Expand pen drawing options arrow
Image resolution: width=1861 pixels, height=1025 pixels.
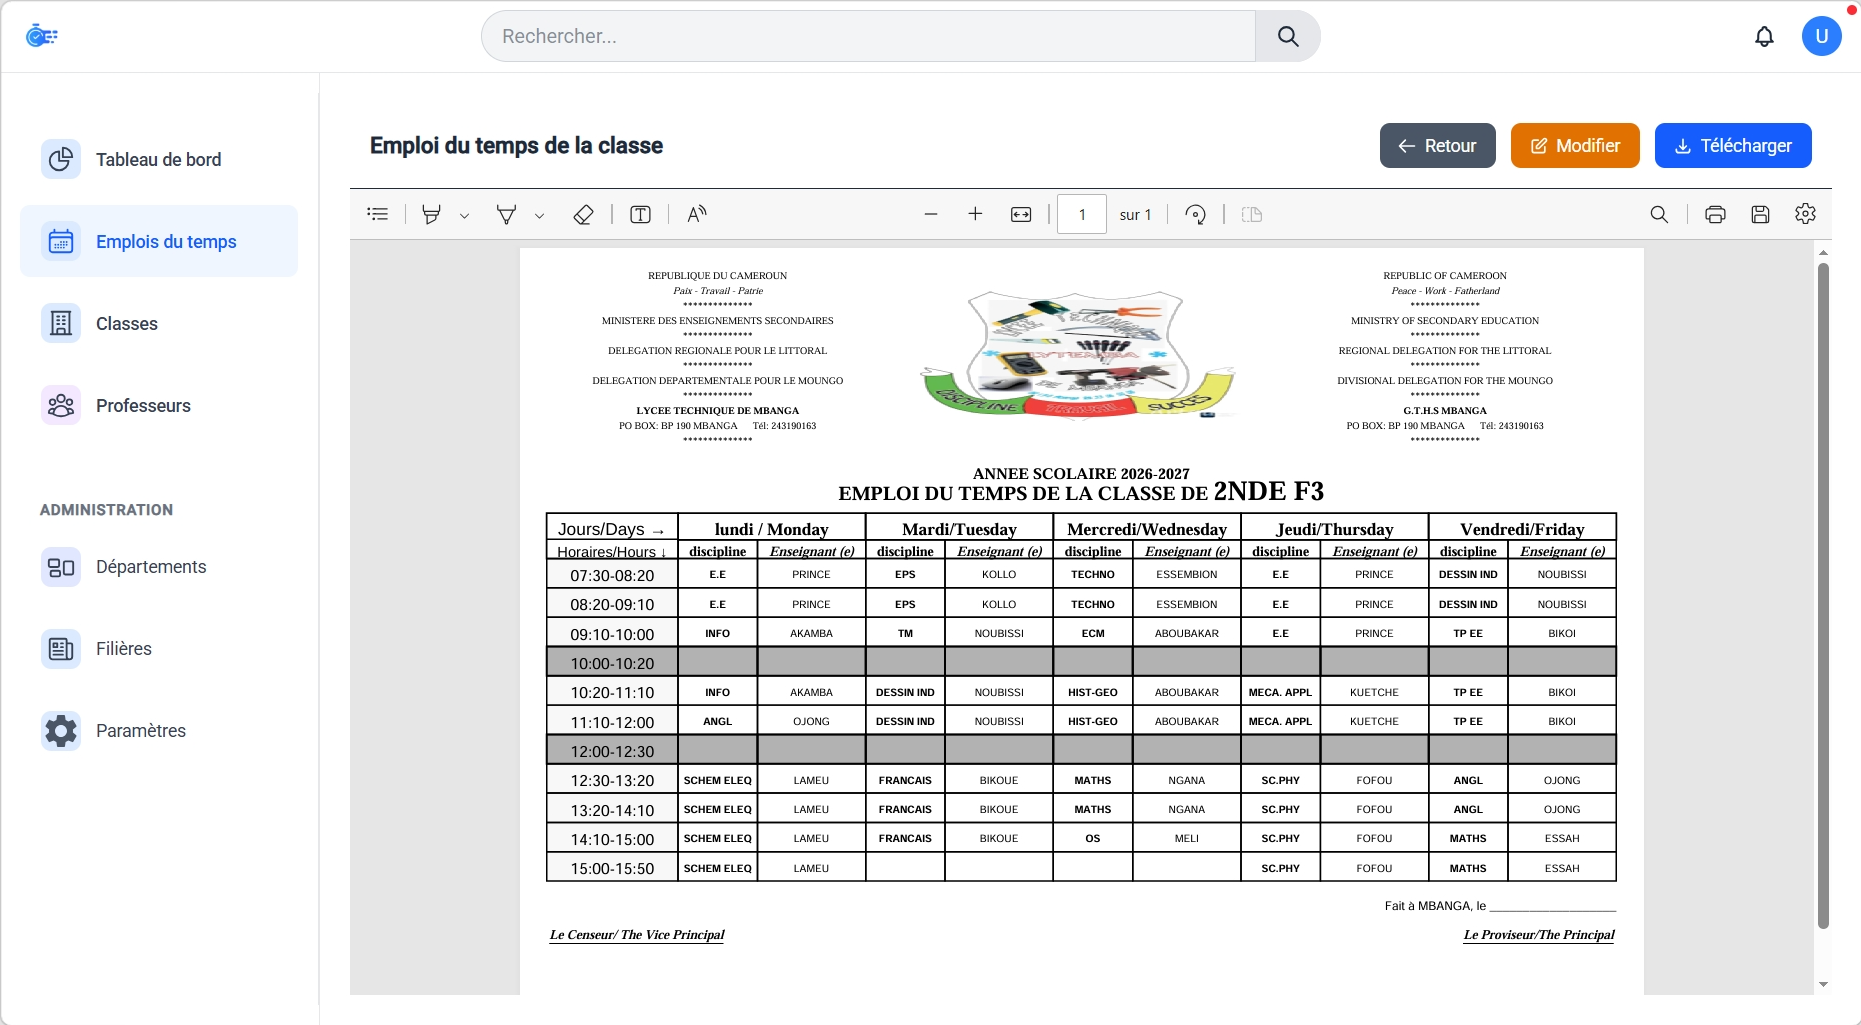539,215
